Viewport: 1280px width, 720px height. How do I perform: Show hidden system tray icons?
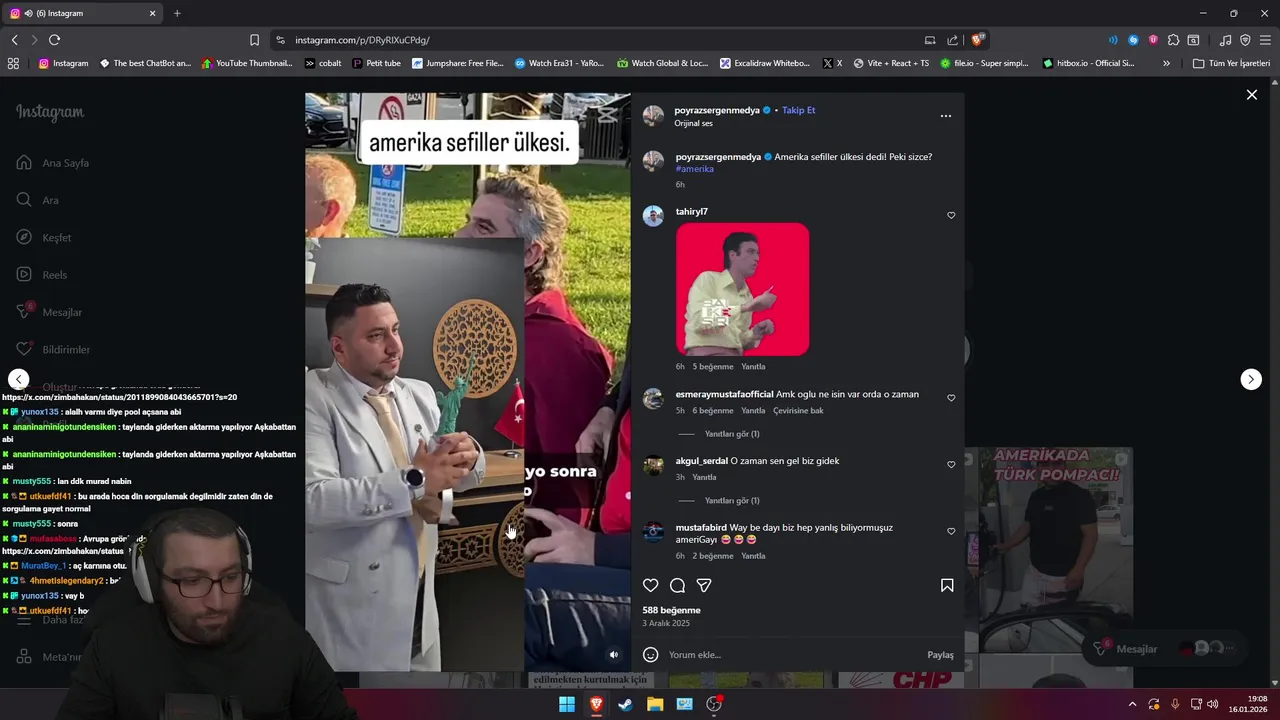point(1132,704)
